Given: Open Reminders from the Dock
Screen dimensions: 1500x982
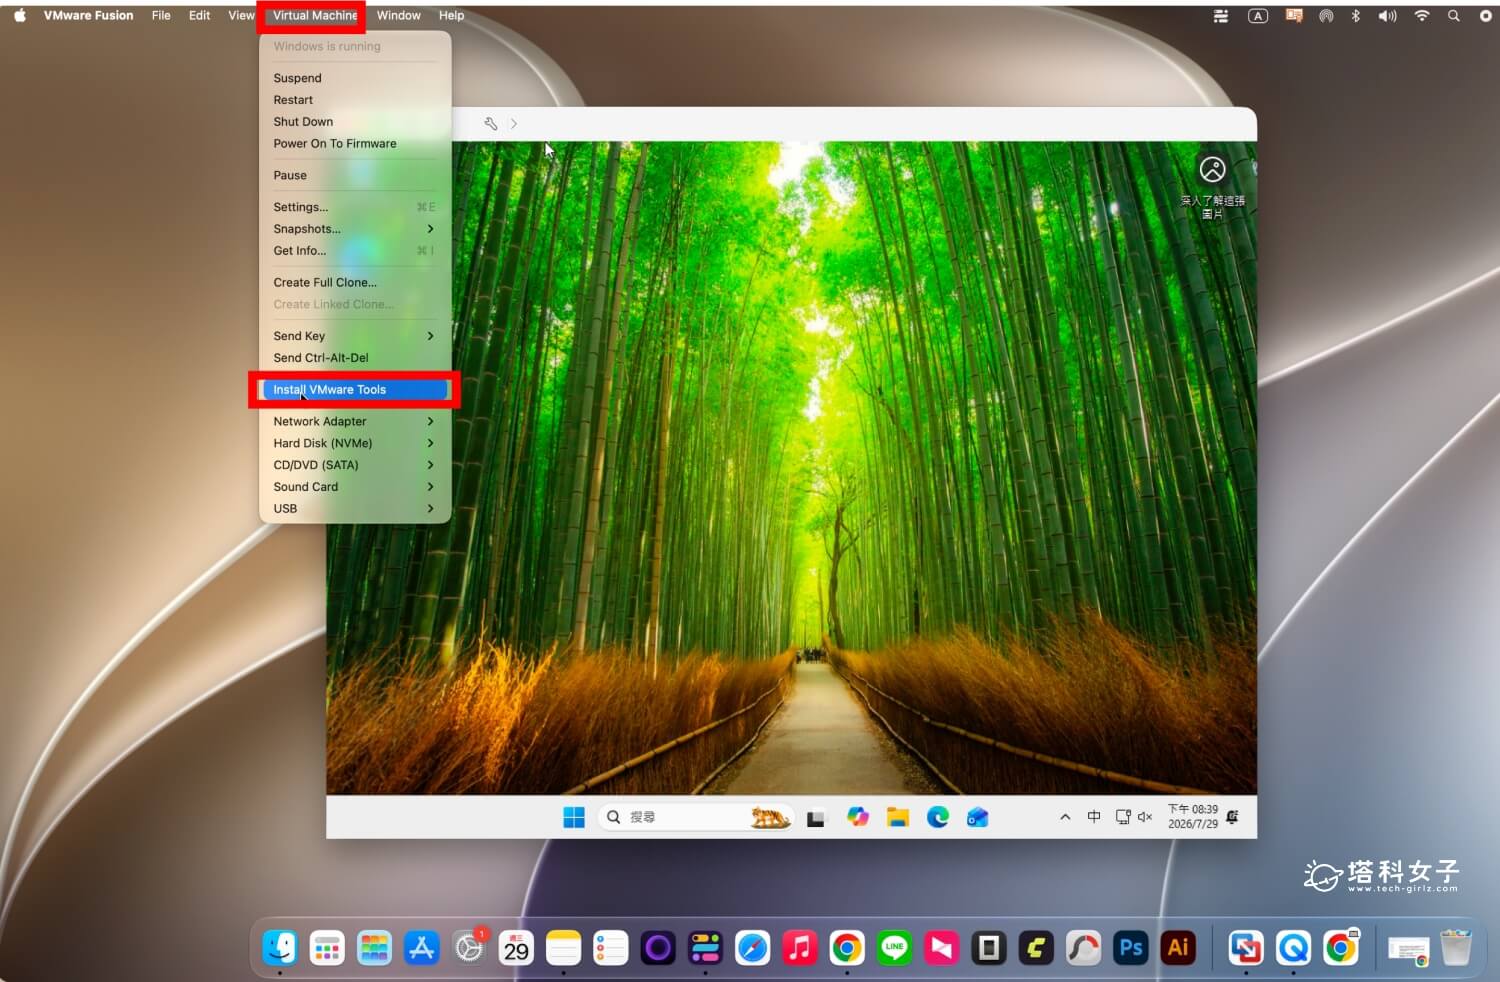Looking at the screenshot, I should (610, 947).
